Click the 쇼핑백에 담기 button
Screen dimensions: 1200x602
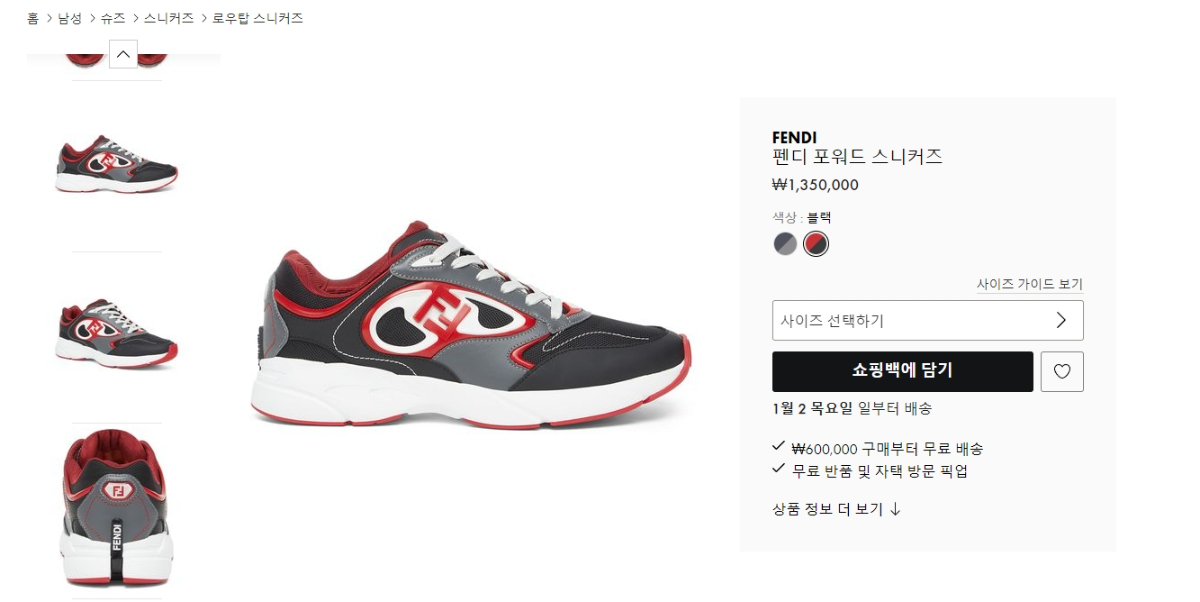(902, 371)
